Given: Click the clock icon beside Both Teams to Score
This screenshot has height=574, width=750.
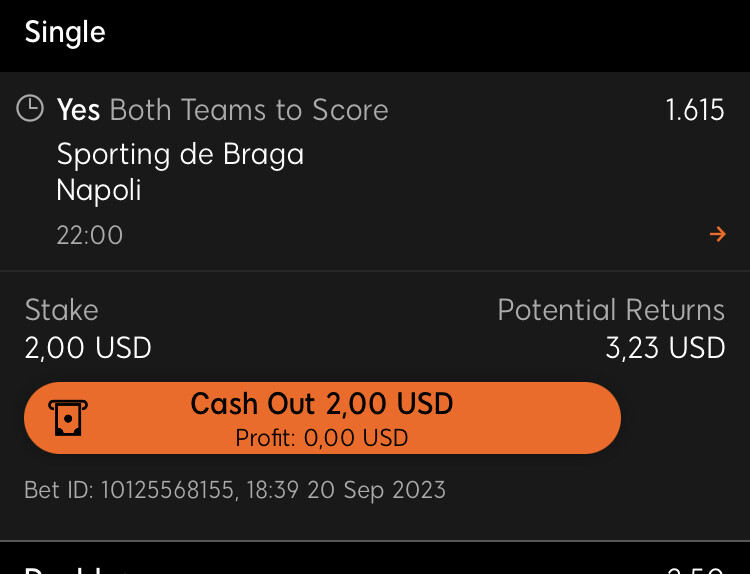Looking at the screenshot, I should pyautogui.click(x=30, y=109).
